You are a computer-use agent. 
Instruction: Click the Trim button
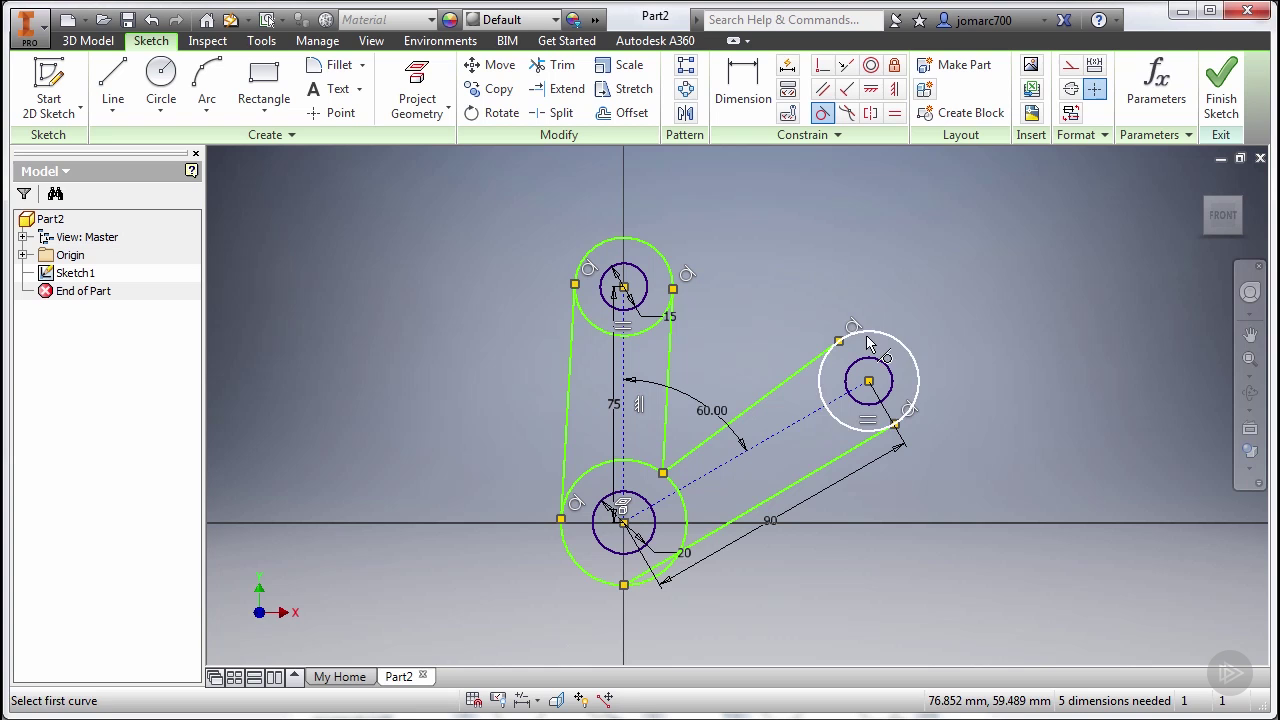pyautogui.click(x=552, y=65)
